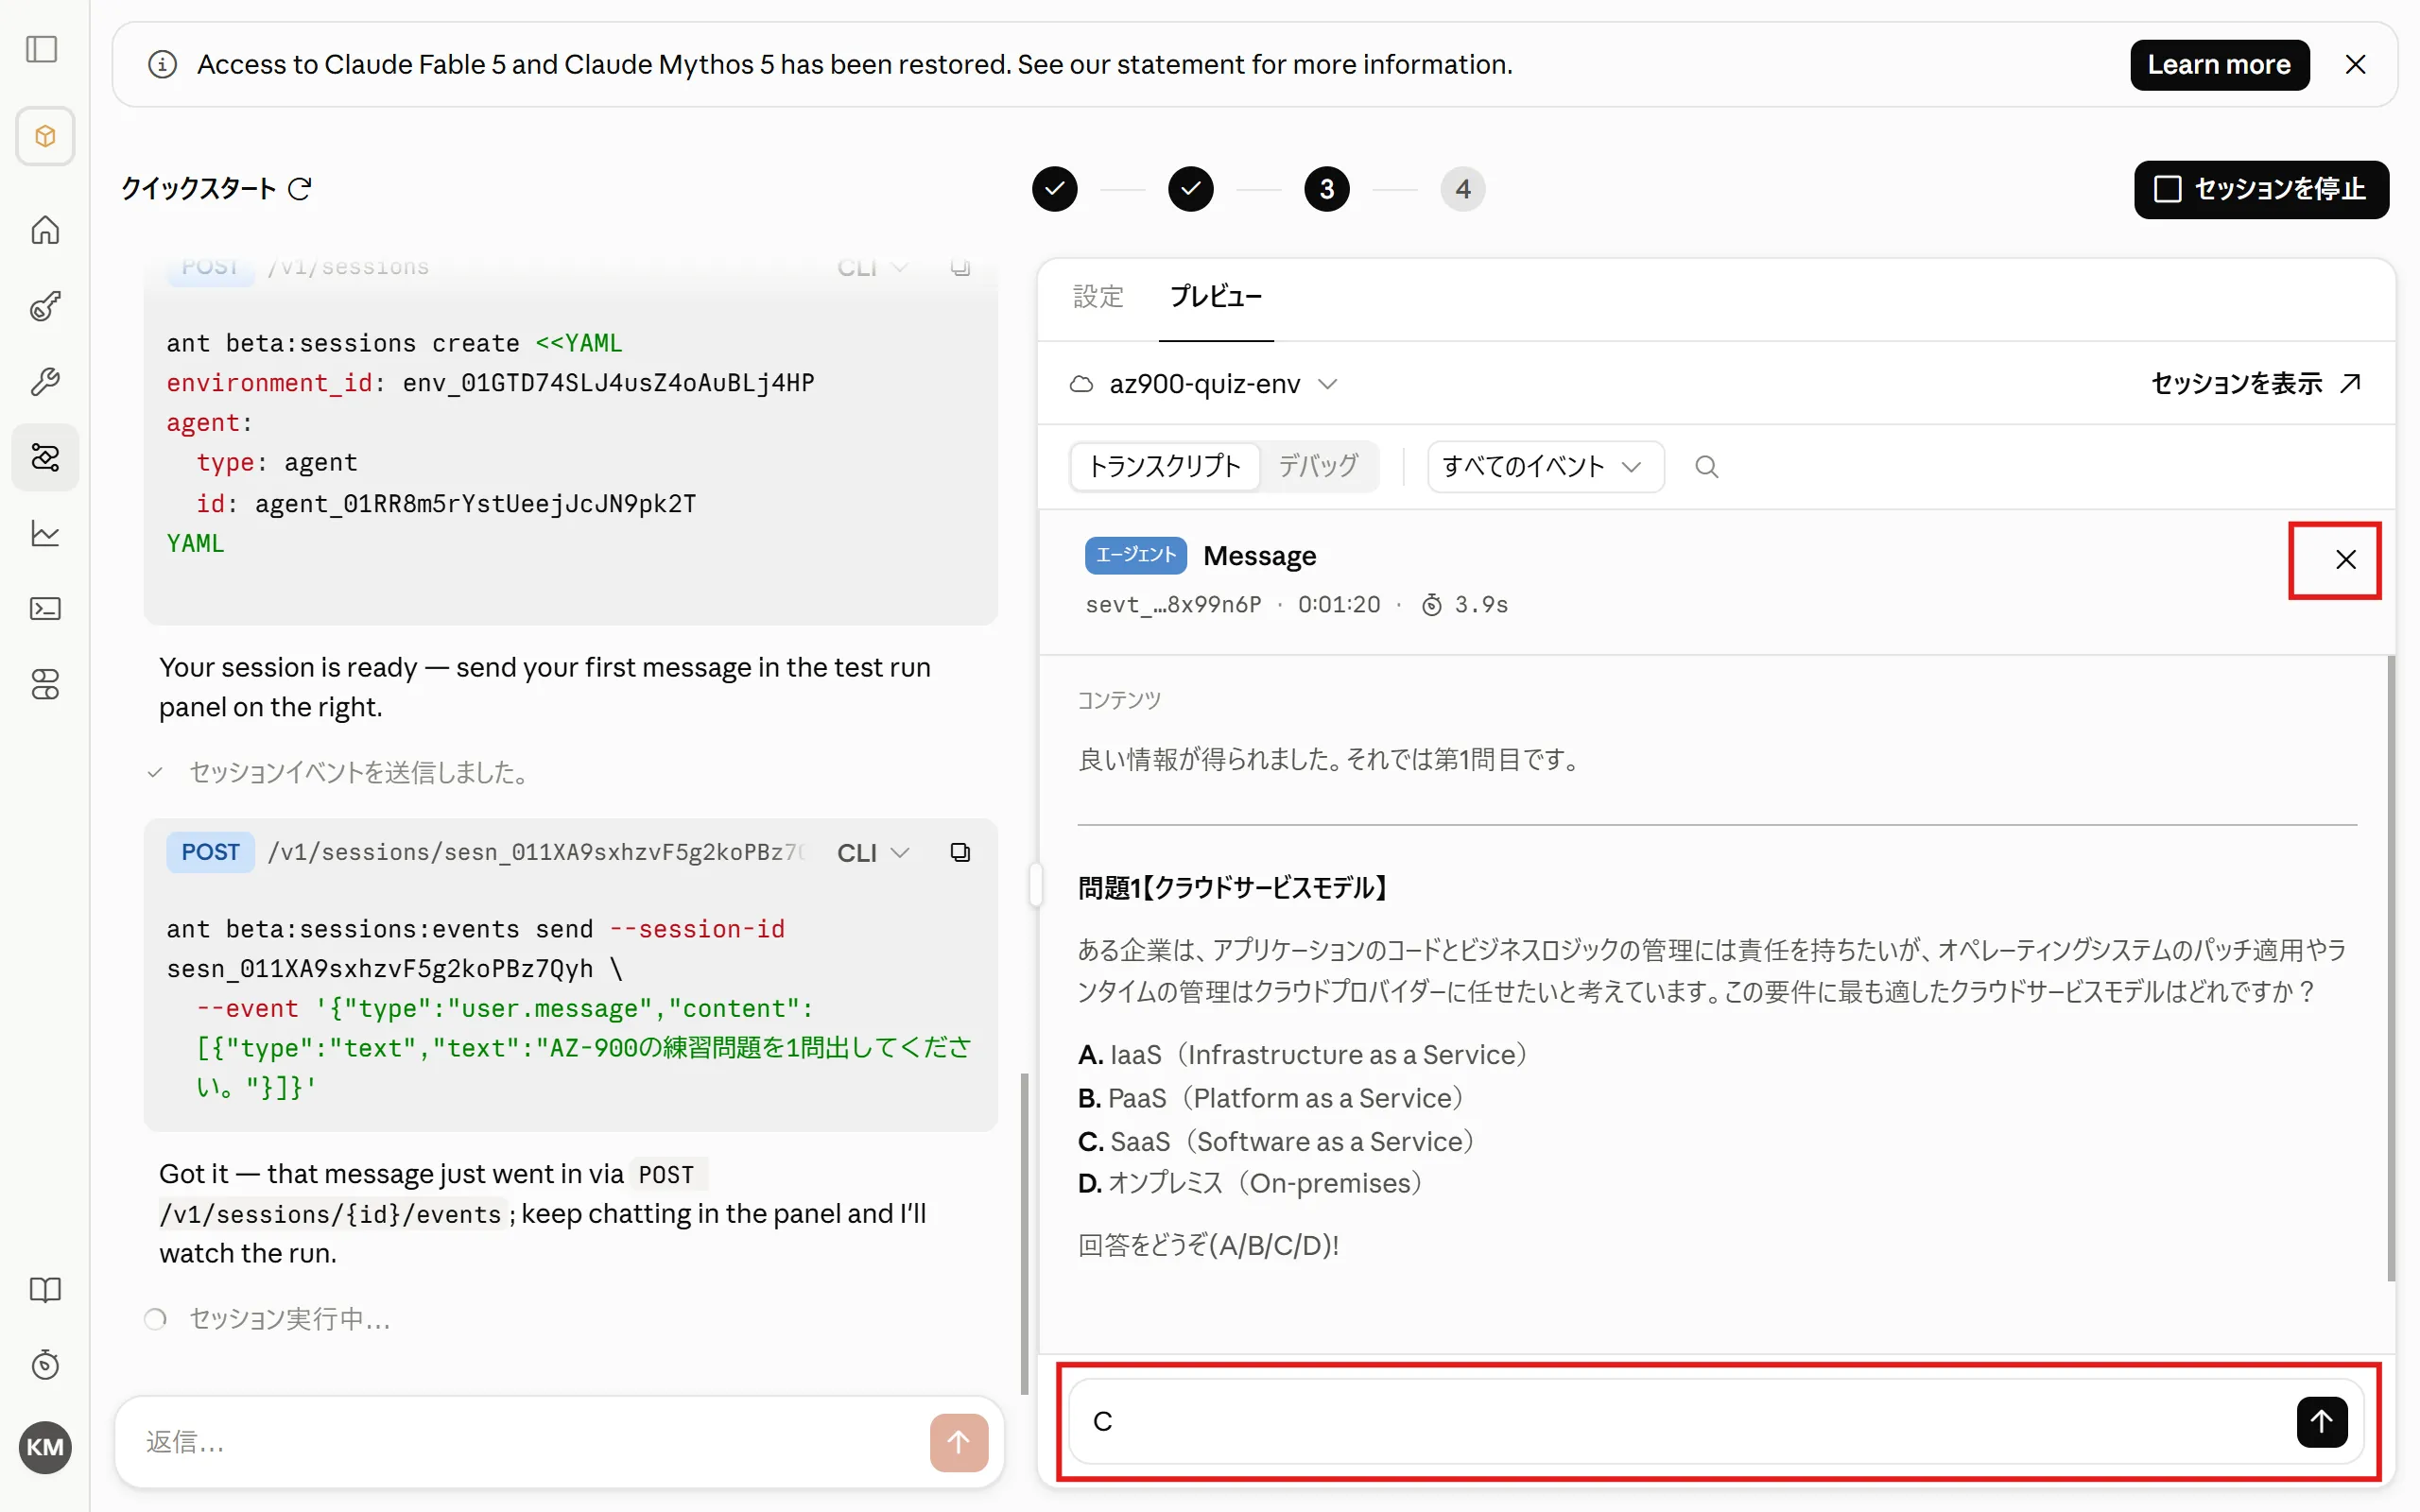This screenshot has width=2420, height=1512.
Task: Restart the クイックスタート with refresh icon
Action: click(300, 188)
